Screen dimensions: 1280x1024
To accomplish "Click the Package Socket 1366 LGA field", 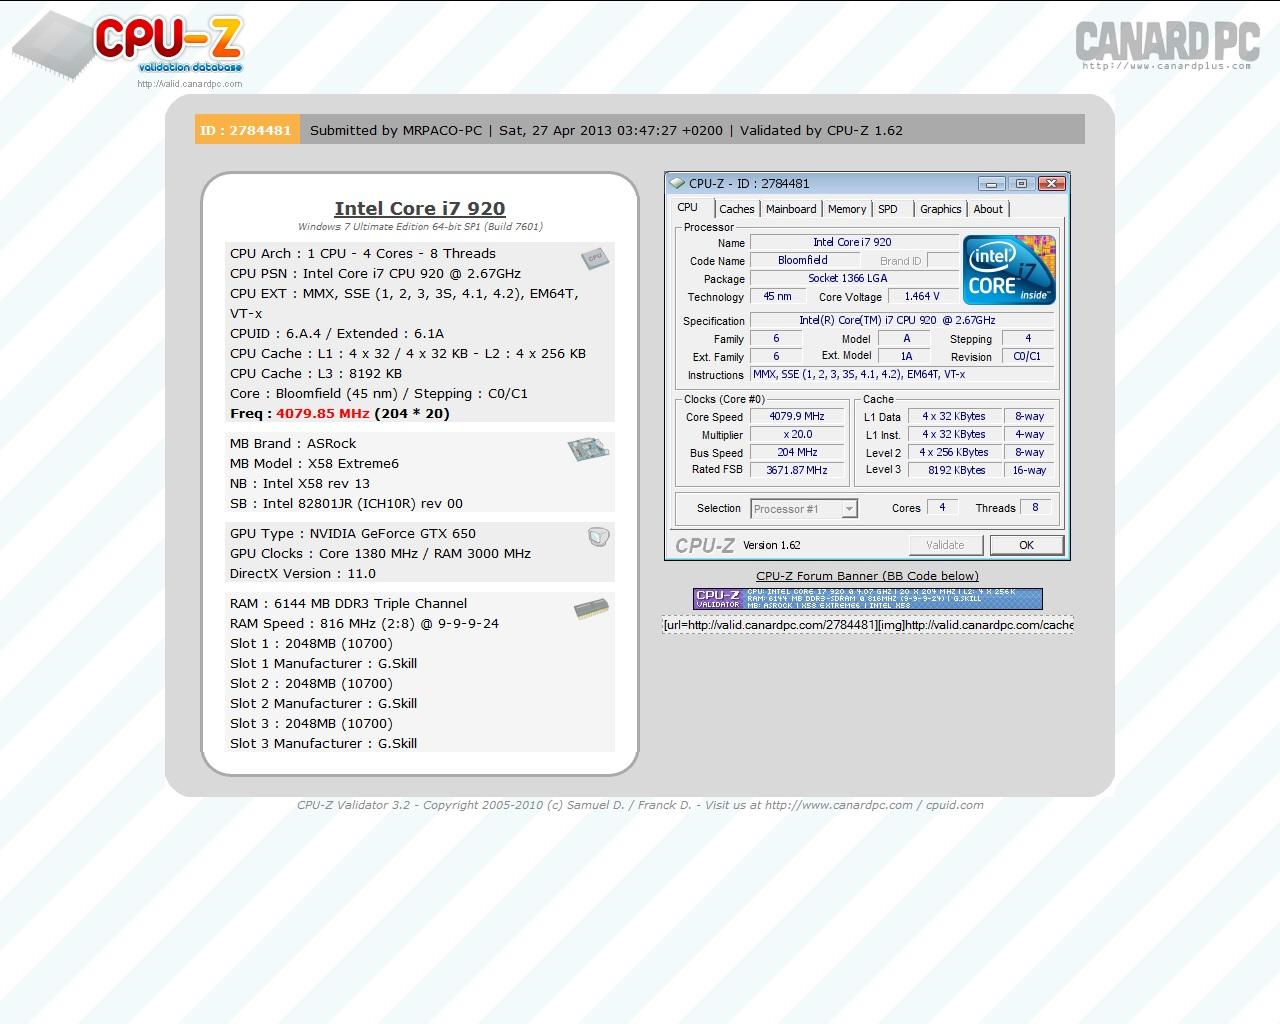I will (853, 279).
